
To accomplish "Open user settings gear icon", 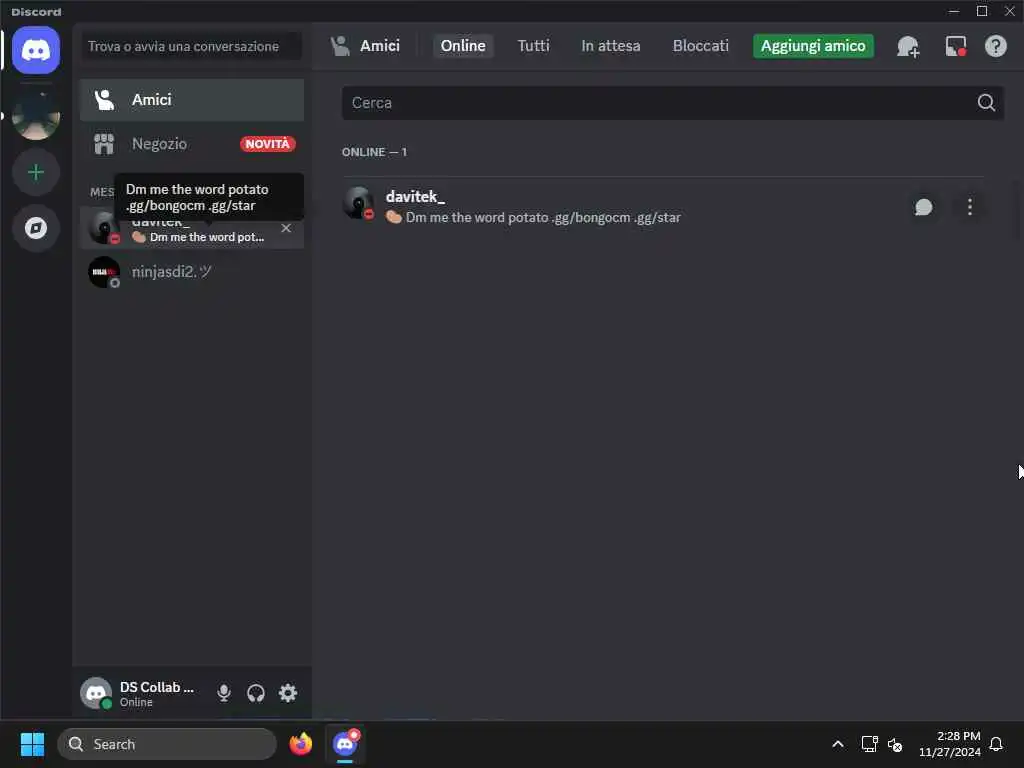I will point(288,693).
